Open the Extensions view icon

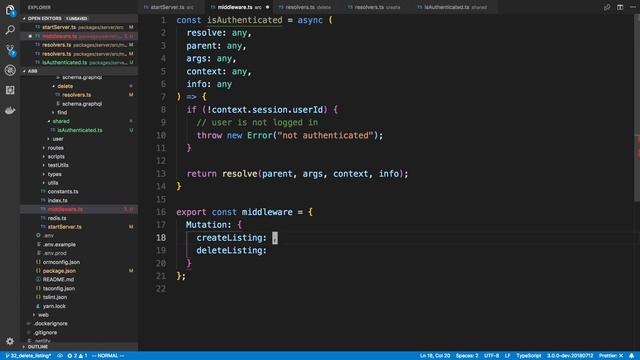[10, 90]
